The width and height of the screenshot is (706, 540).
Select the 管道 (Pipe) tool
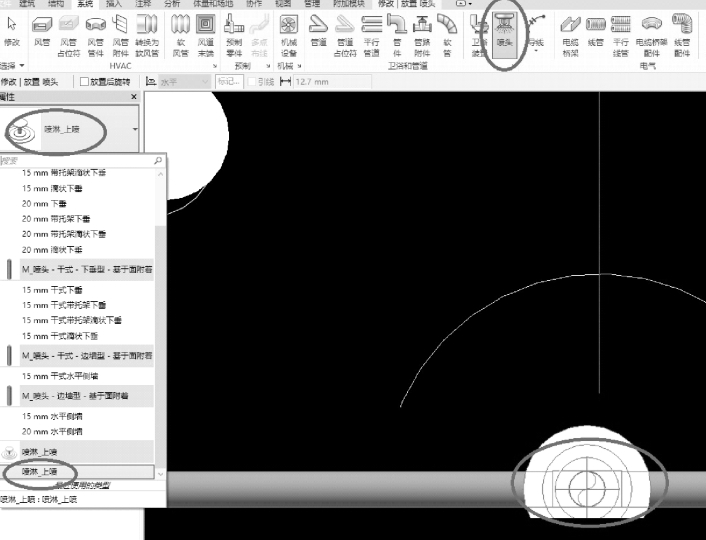tap(318, 31)
